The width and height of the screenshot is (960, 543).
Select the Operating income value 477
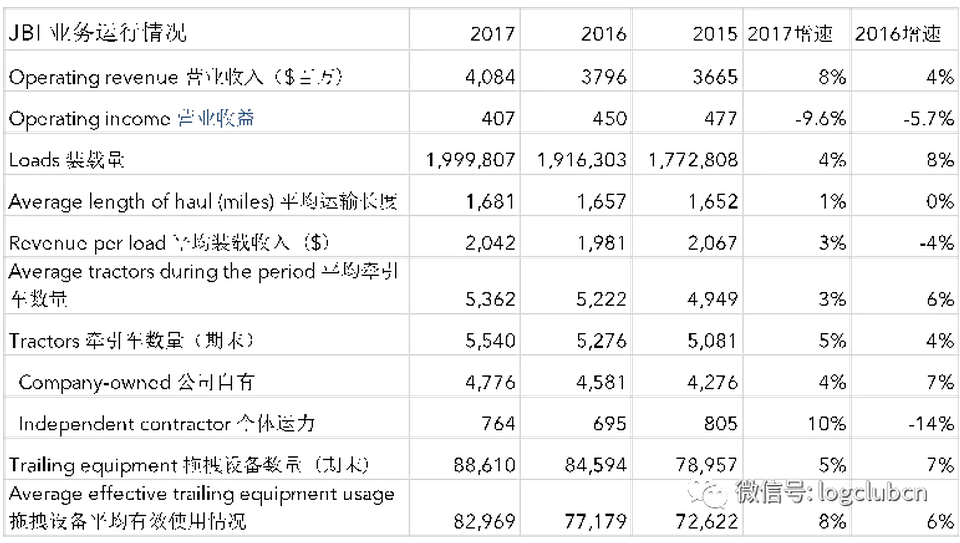pos(721,118)
